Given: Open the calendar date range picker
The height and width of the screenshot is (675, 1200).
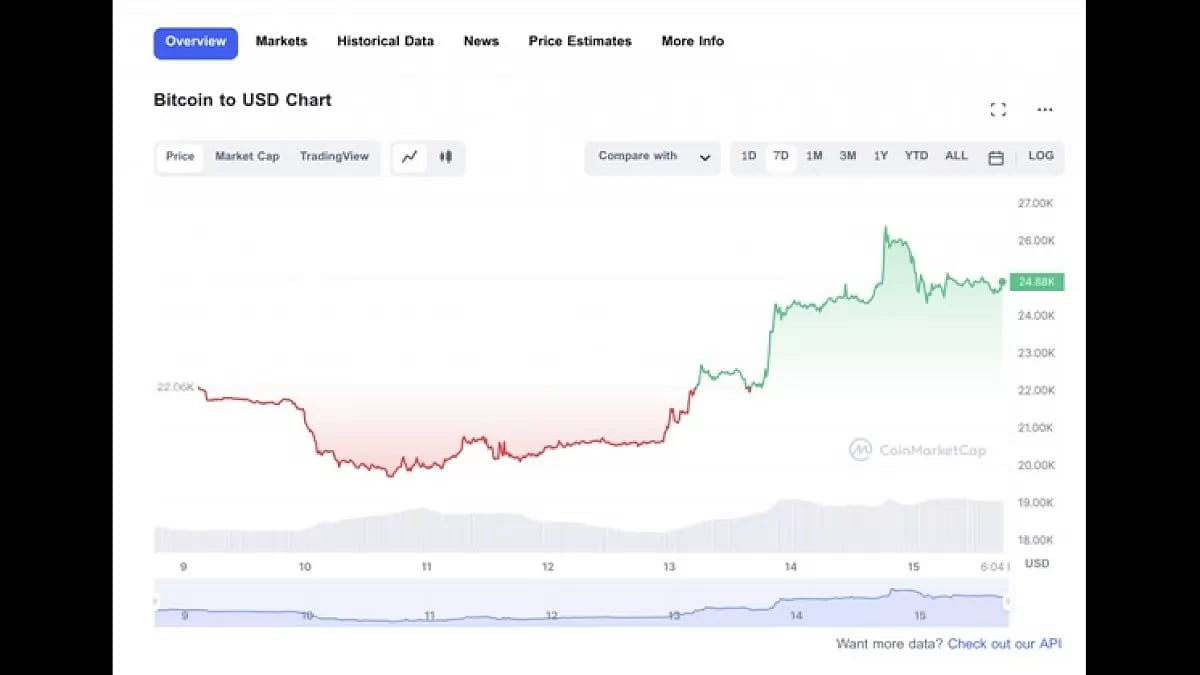Looking at the screenshot, I should [995, 157].
